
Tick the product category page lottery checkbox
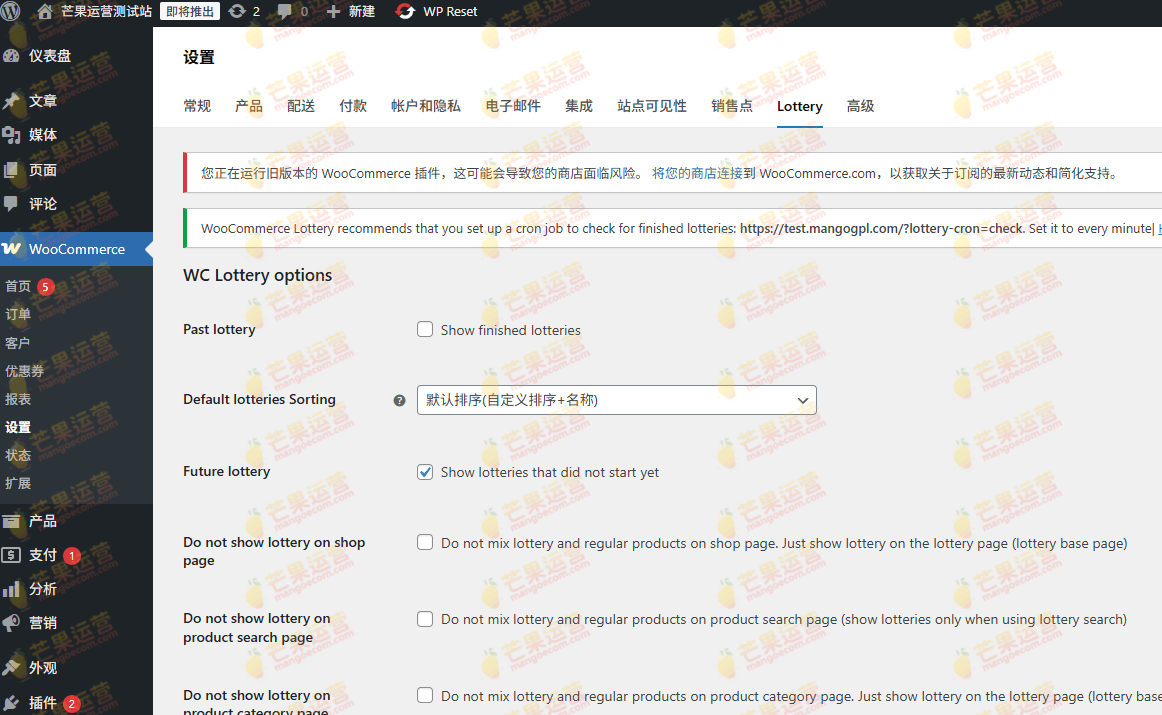(425, 695)
